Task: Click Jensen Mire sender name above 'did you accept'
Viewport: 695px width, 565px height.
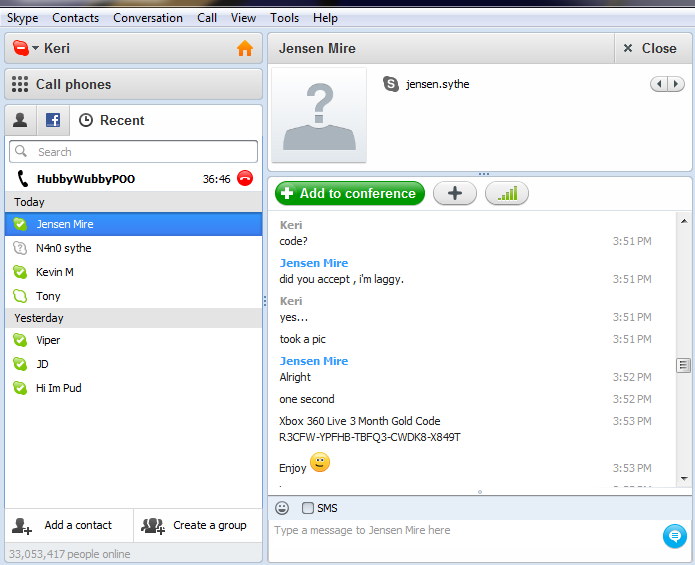Action: 314,263
